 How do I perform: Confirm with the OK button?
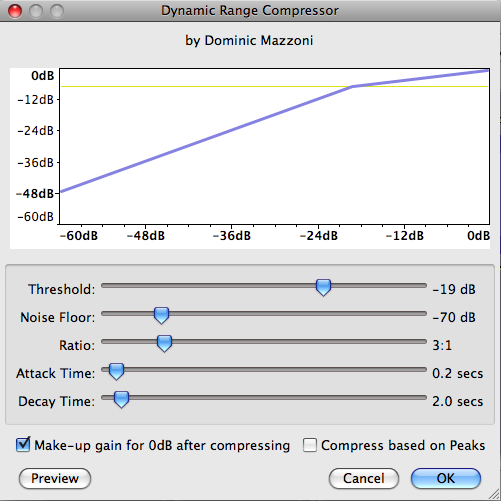(x=446, y=479)
